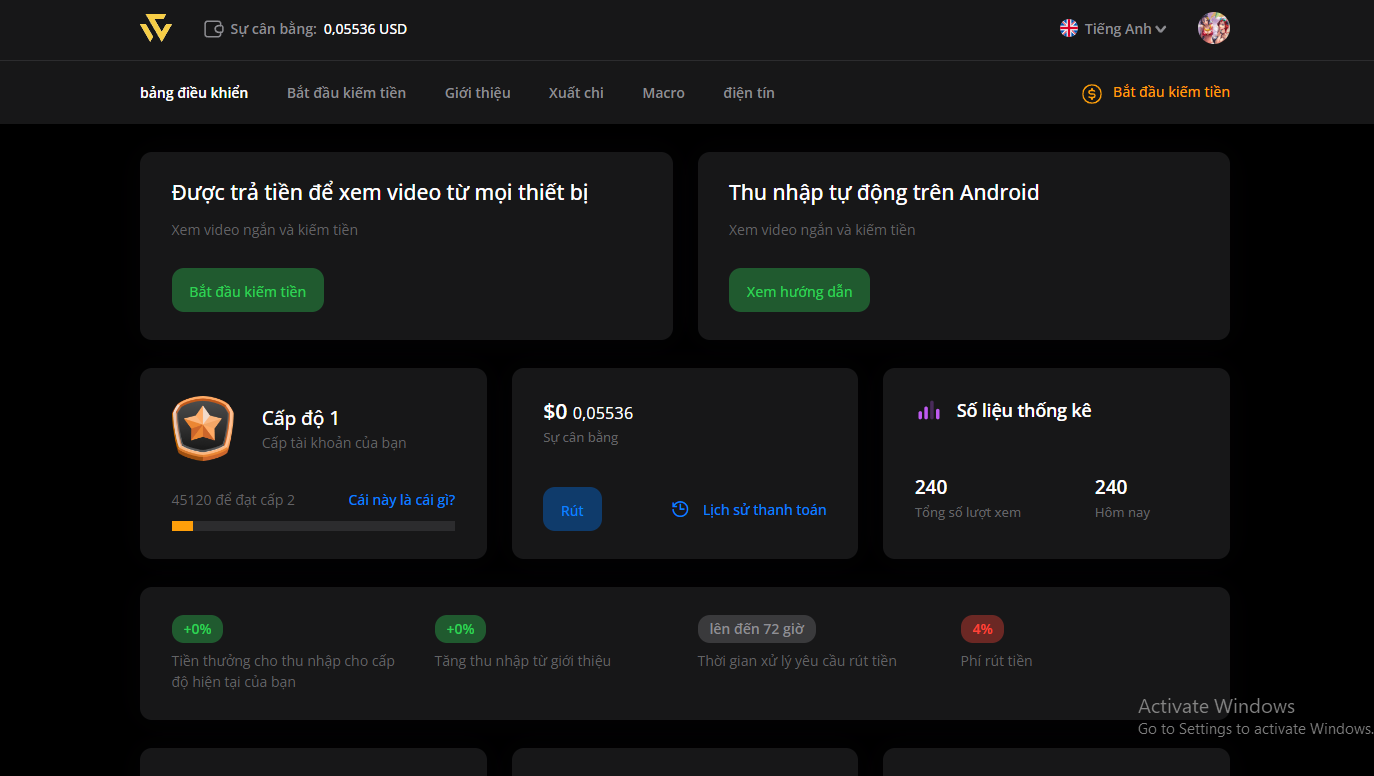Click the clock icon beside balance display
Screen dimensions: 1374x776
point(213,29)
